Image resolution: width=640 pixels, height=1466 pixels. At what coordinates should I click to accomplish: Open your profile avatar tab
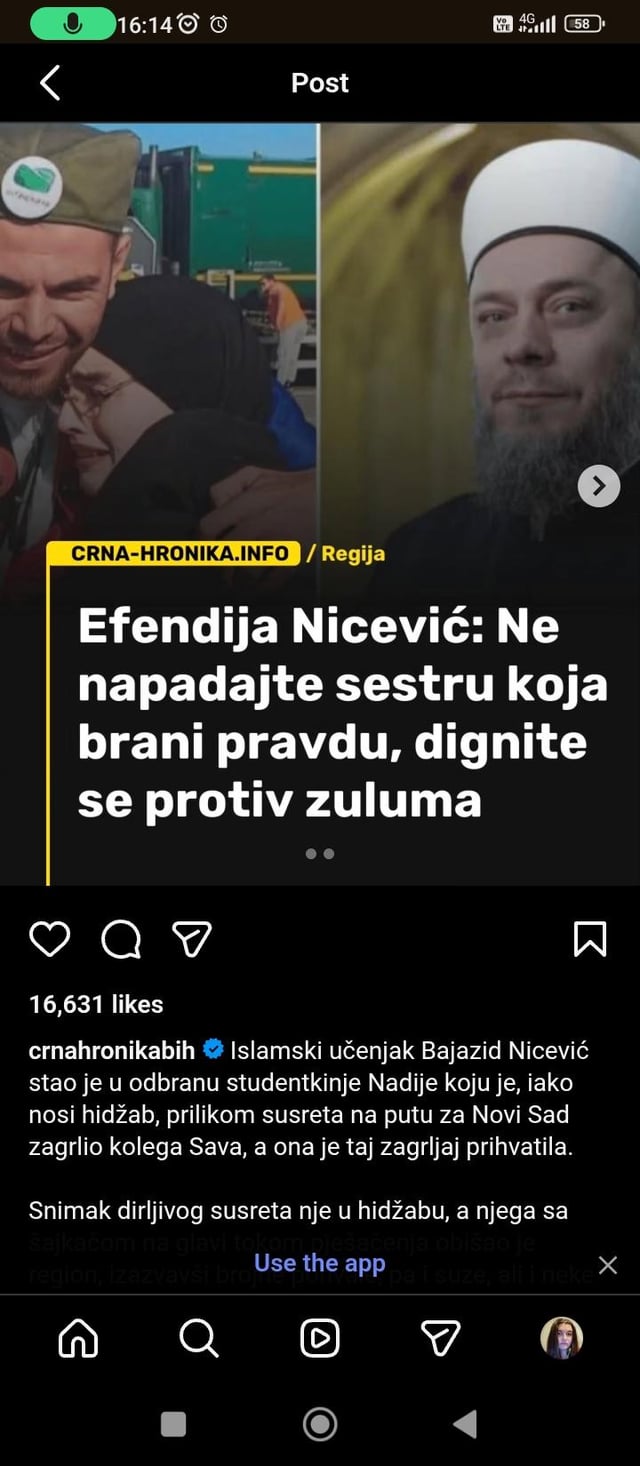561,1337
